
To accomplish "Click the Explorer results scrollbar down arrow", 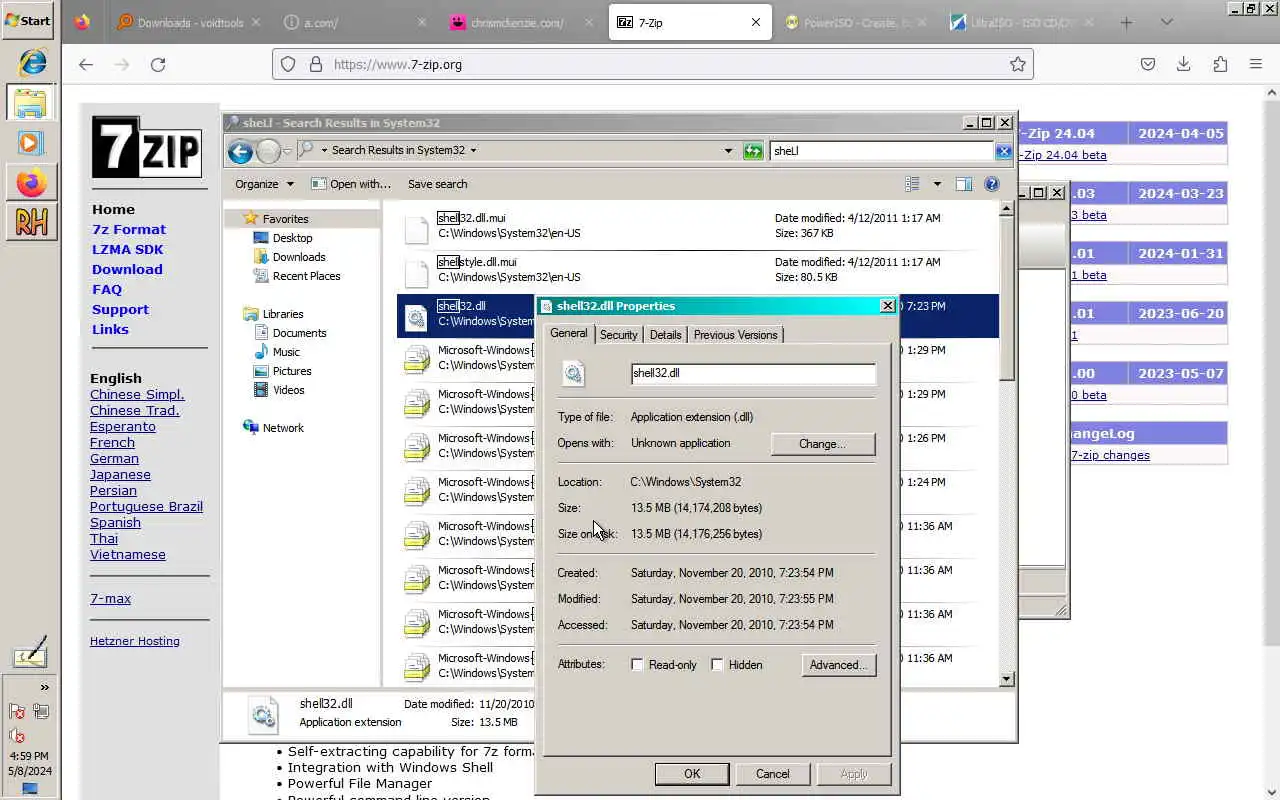I will pos(1007,679).
